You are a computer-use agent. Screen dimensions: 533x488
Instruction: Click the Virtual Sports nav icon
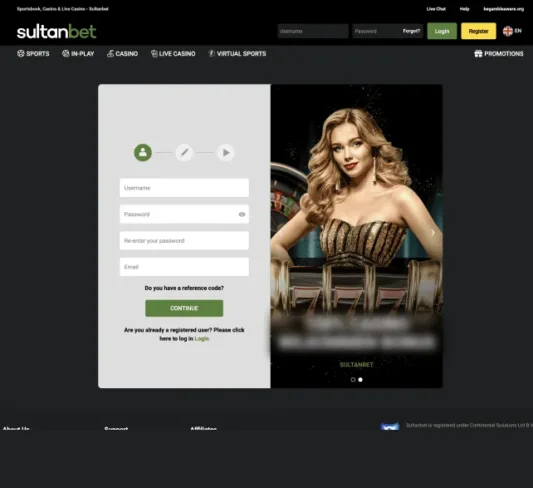click(211, 53)
